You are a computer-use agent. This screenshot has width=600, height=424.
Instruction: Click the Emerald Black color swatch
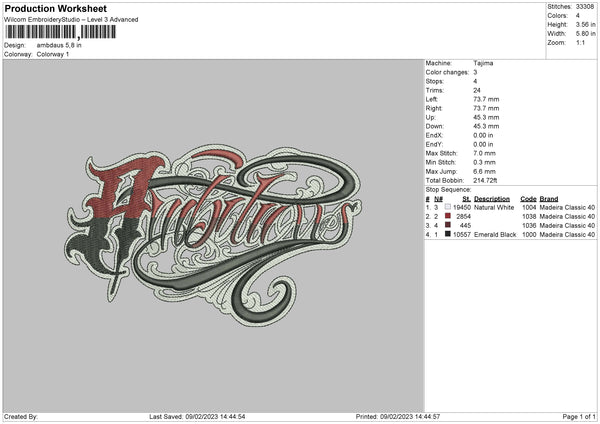tap(448, 234)
